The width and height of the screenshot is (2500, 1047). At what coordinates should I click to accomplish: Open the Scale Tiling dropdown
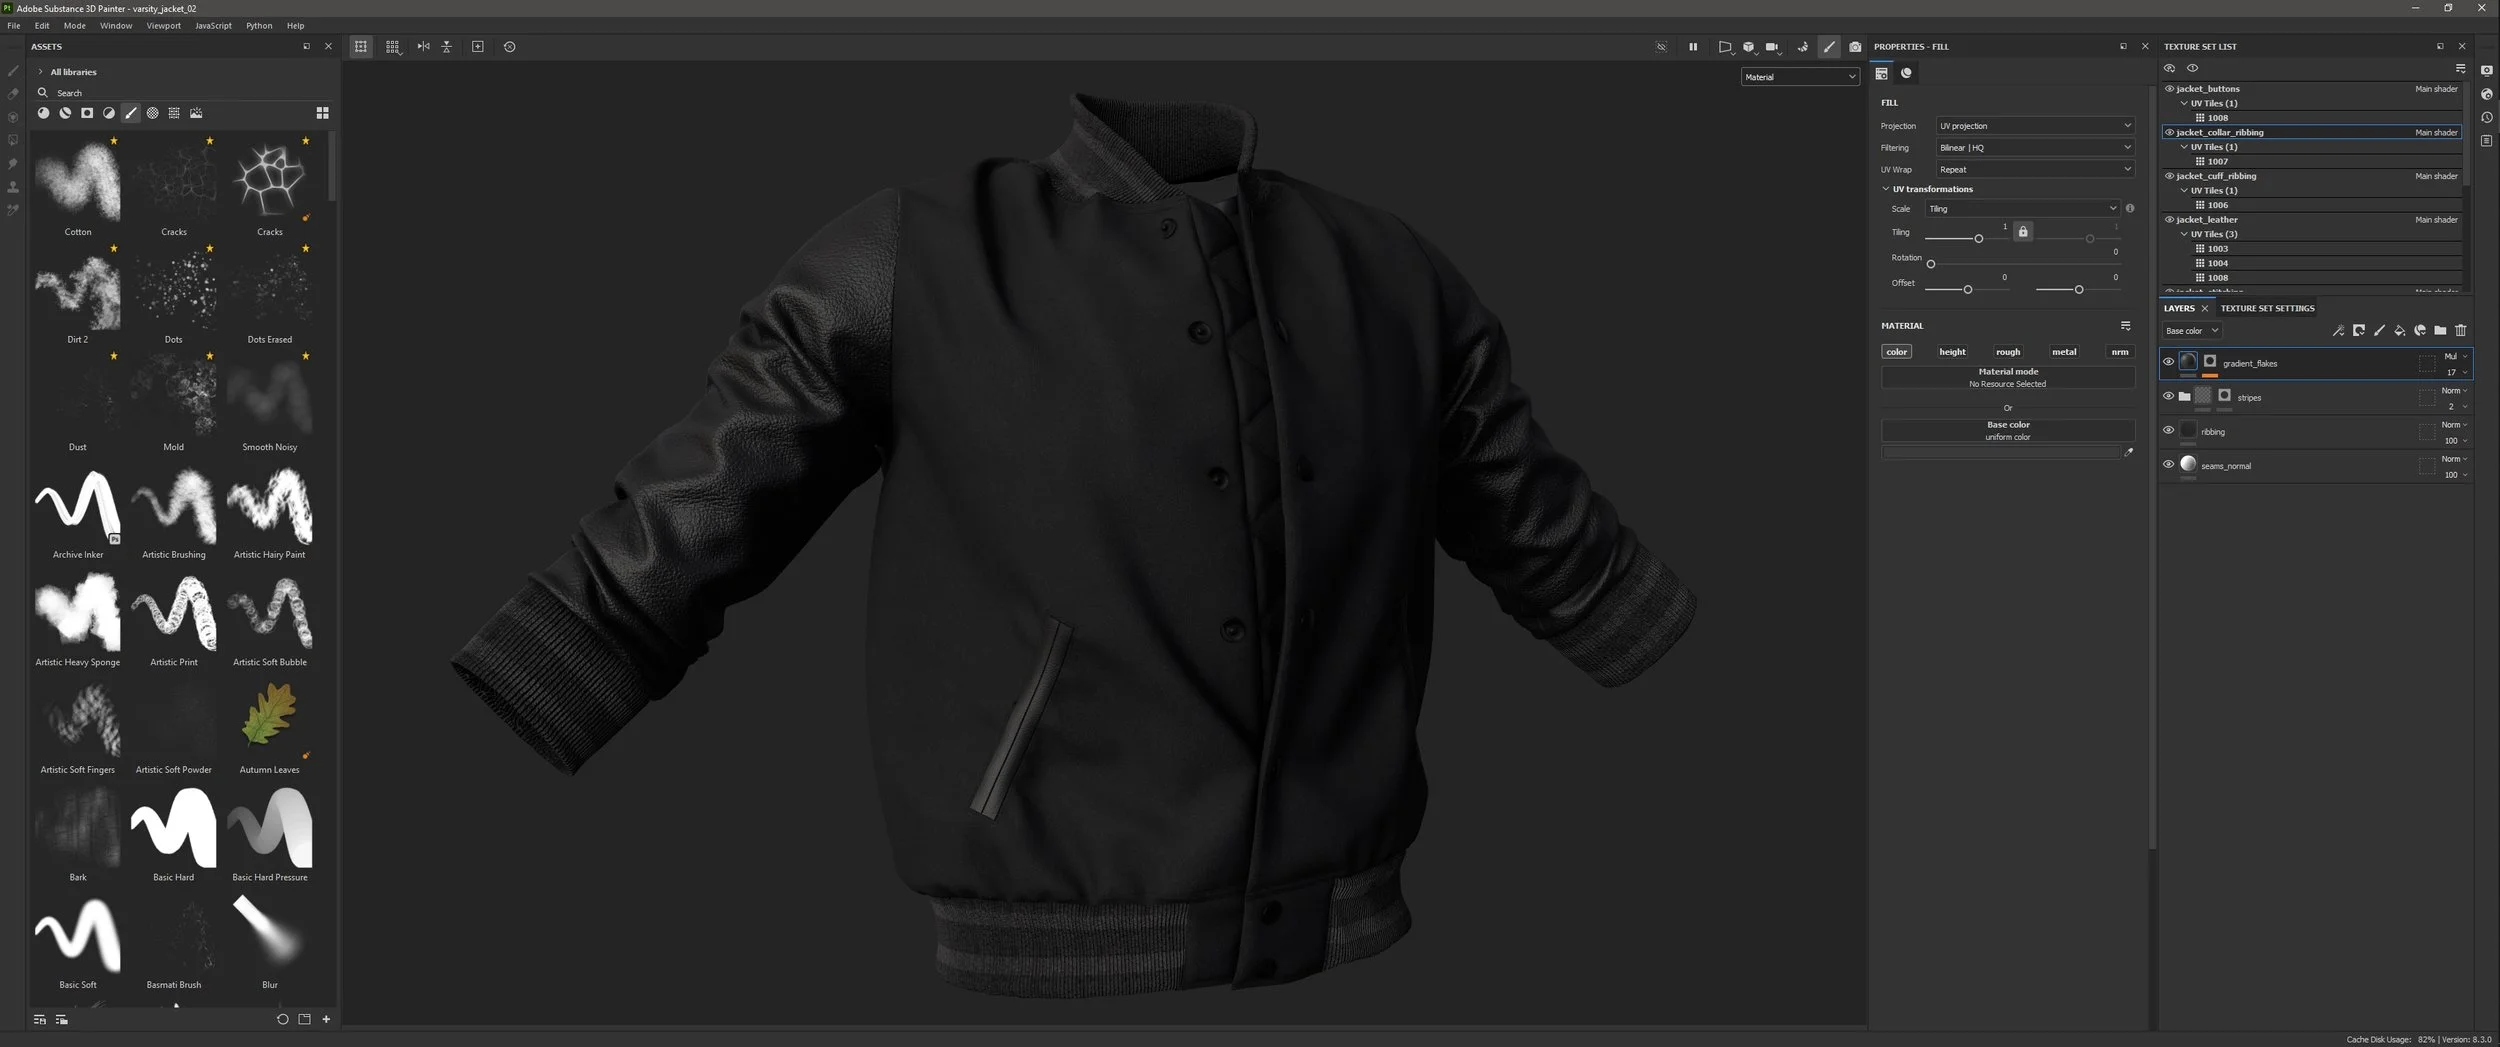2021,208
